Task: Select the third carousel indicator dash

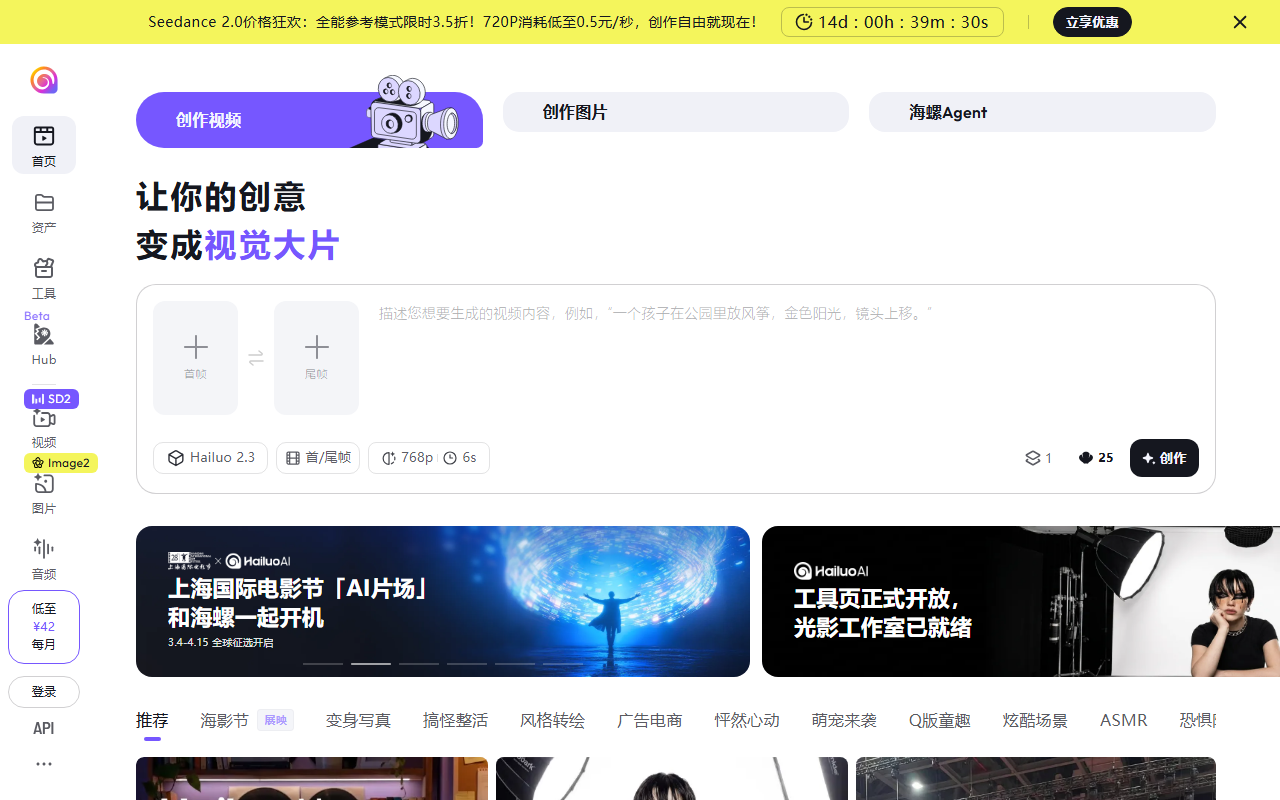Action: pos(419,664)
